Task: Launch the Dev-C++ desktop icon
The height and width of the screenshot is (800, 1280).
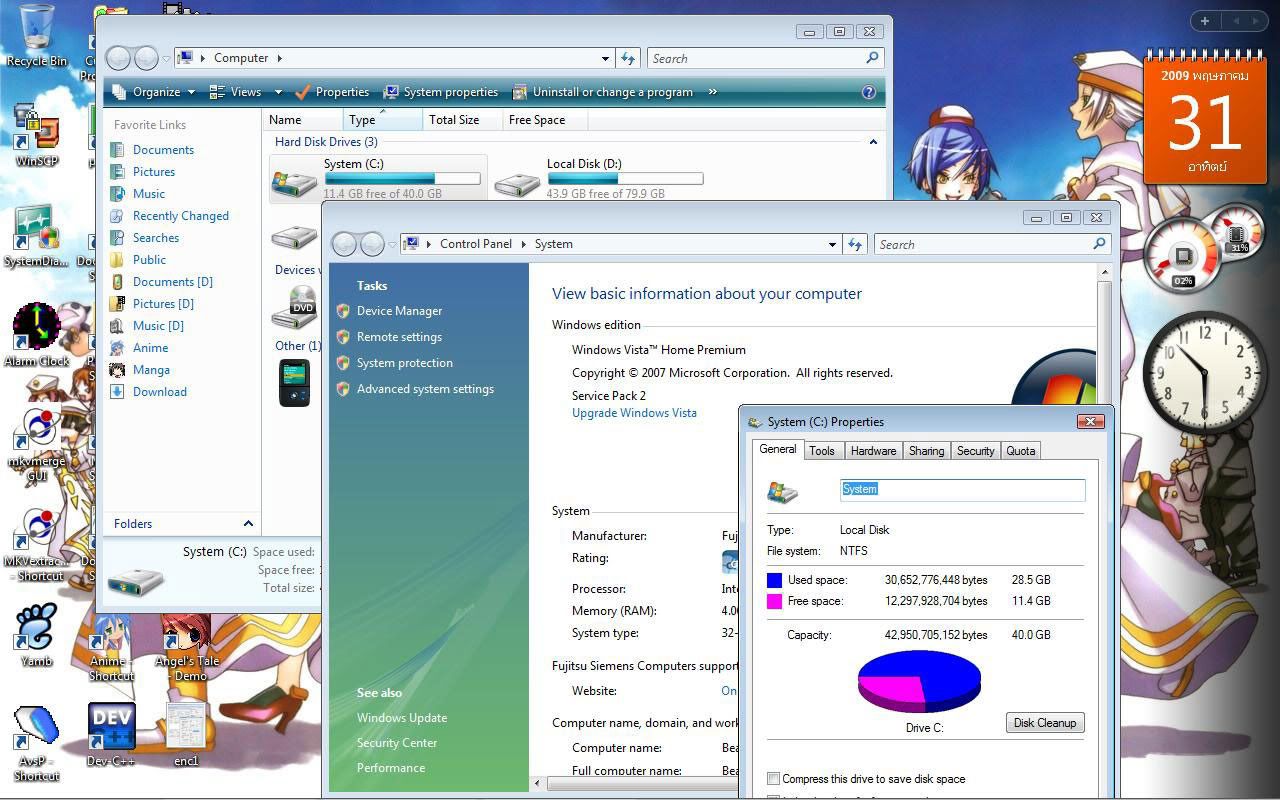Action: 111,727
